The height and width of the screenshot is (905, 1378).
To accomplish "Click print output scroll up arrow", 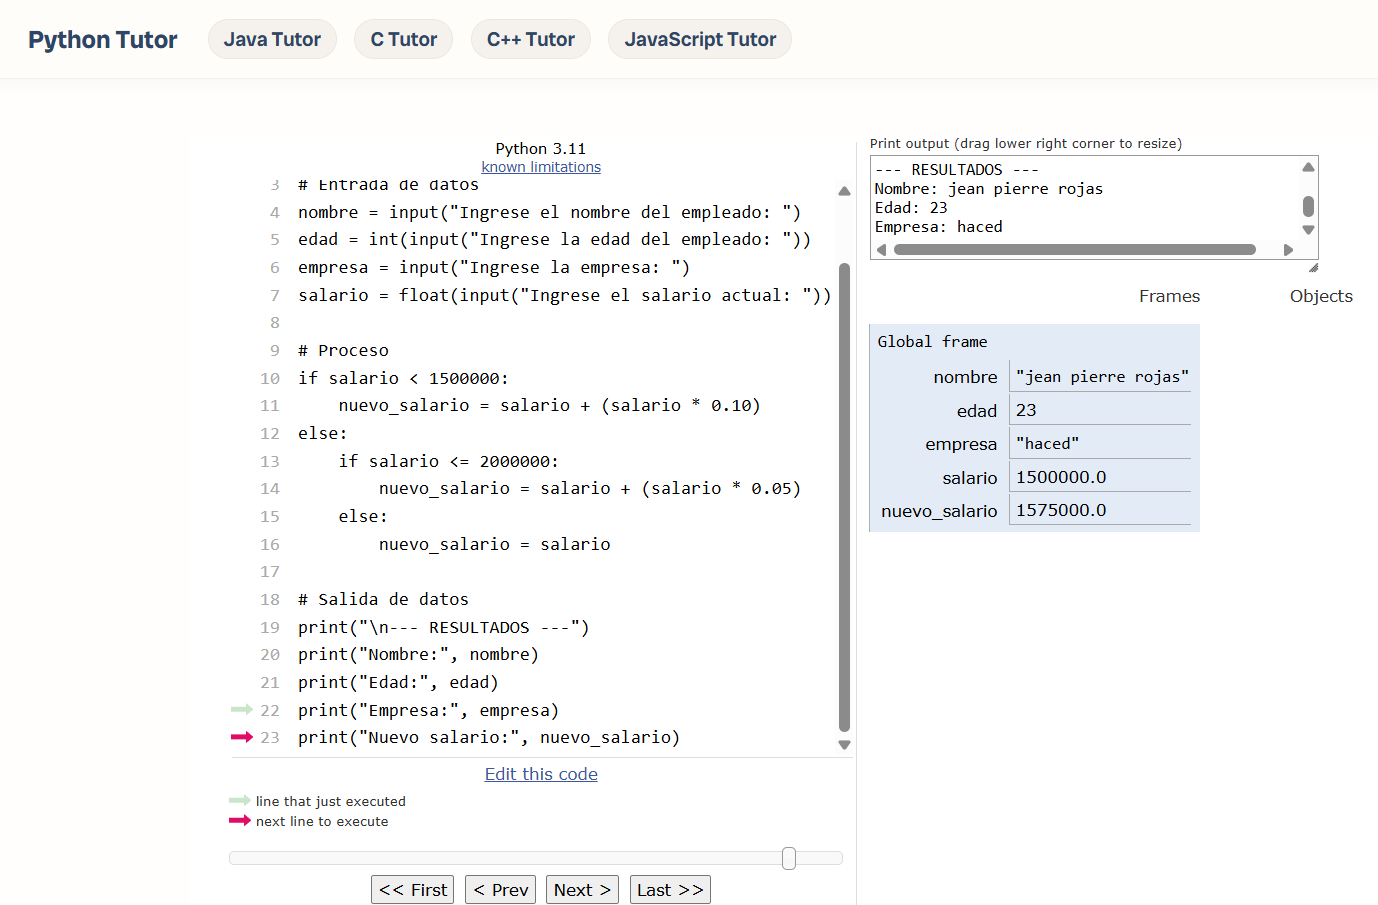I will coord(1308,167).
